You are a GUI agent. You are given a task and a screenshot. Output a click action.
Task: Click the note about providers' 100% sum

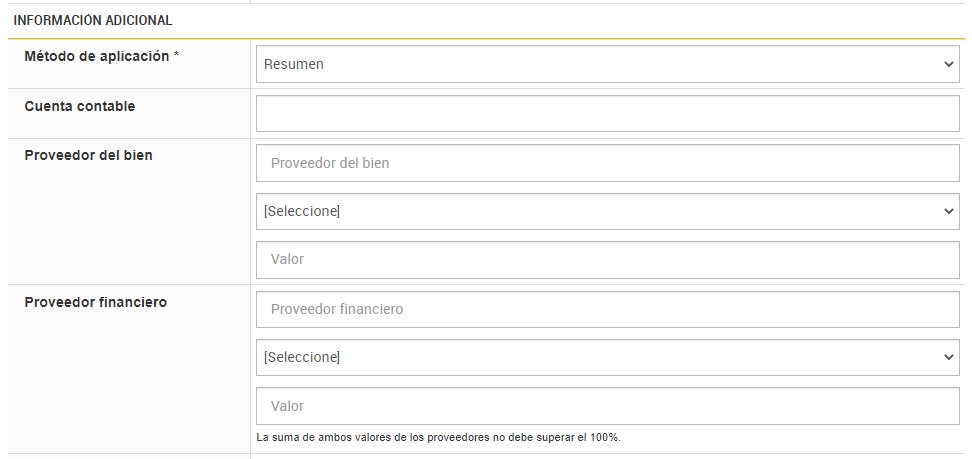pos(438,437)
